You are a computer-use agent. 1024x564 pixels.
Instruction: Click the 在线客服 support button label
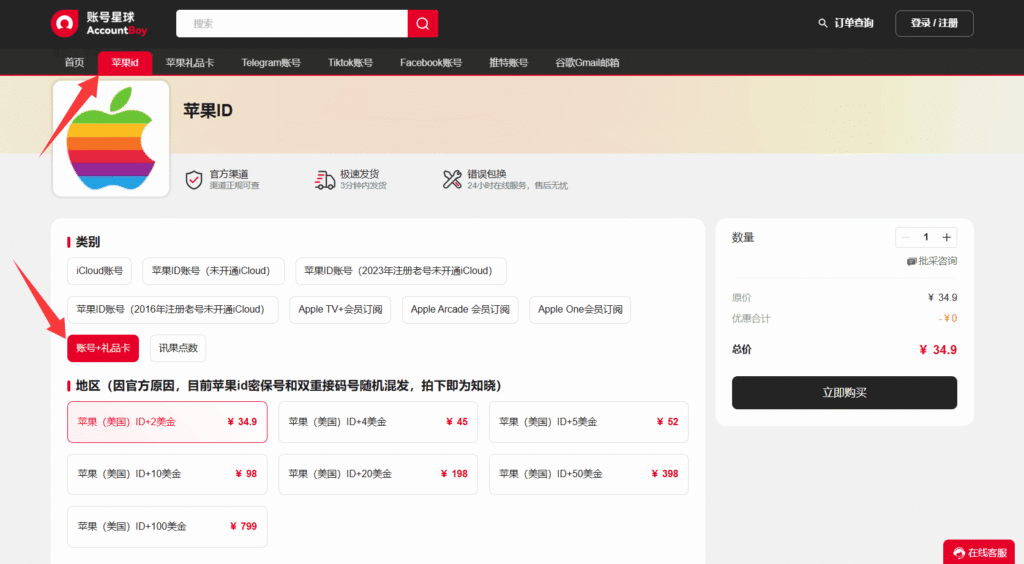[x=987, y=553]
